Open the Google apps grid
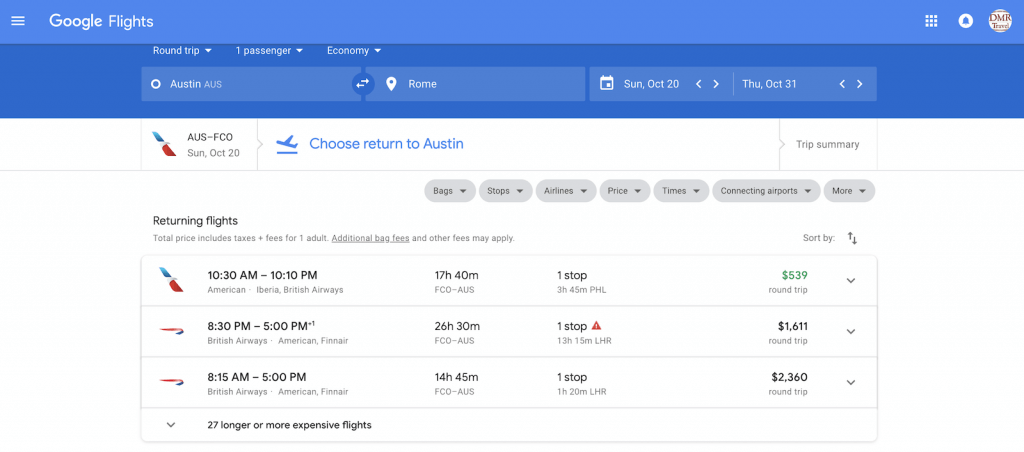This screenshot has height=452, width=1024. pos(931,21)
